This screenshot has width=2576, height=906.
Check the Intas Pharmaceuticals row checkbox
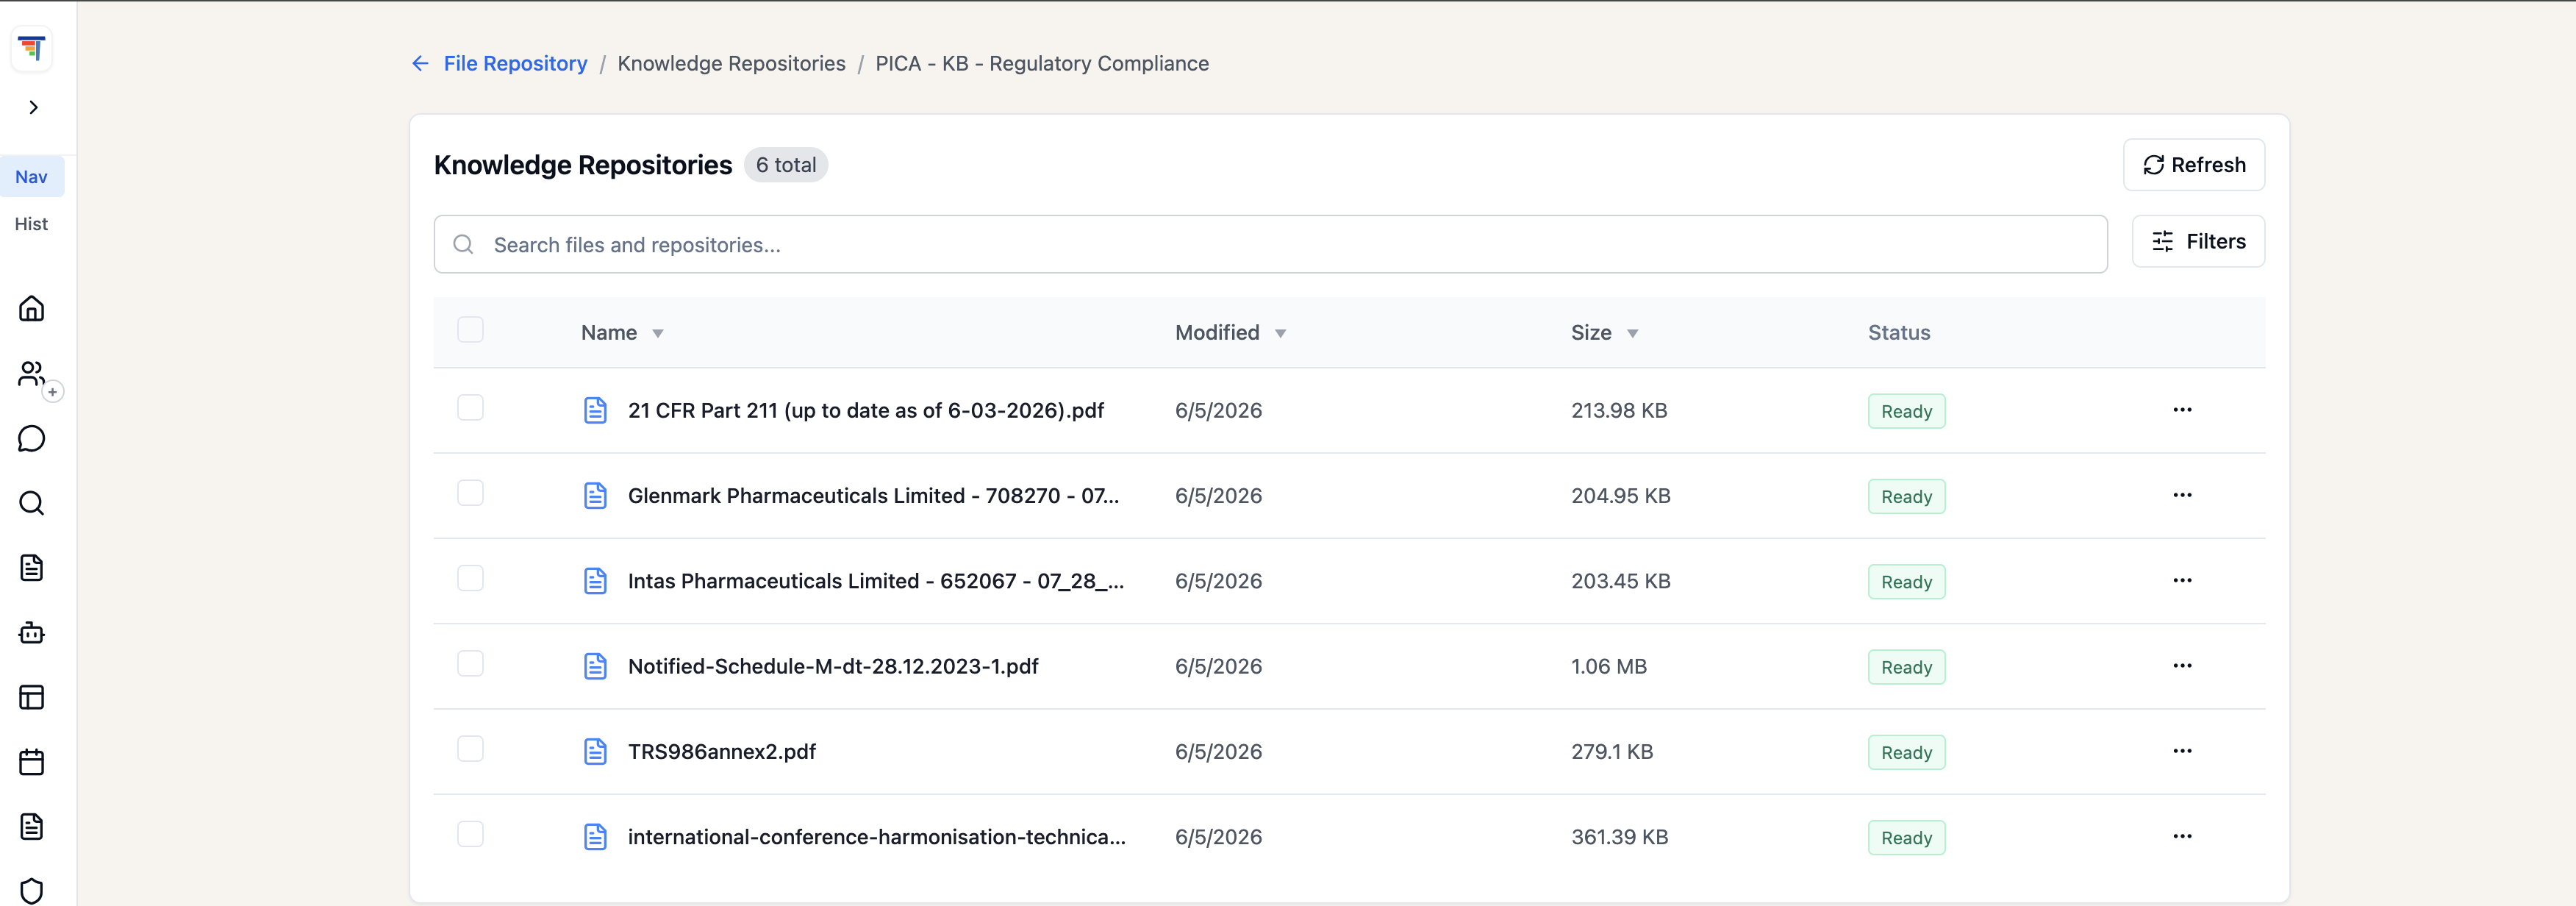470,578
